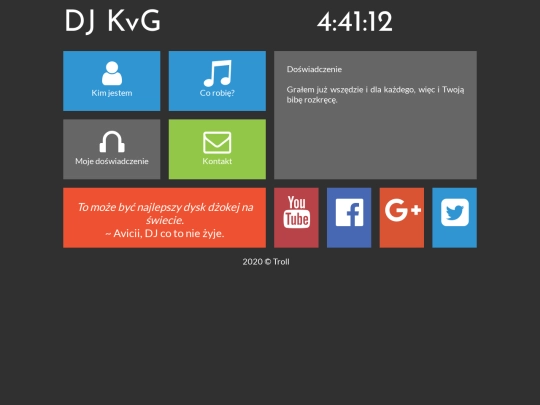Viewport: 540px width, 405px height.
Task: Click the 2020 © Troll footer text
Action: pyautogui.click(x=266, y=262)
